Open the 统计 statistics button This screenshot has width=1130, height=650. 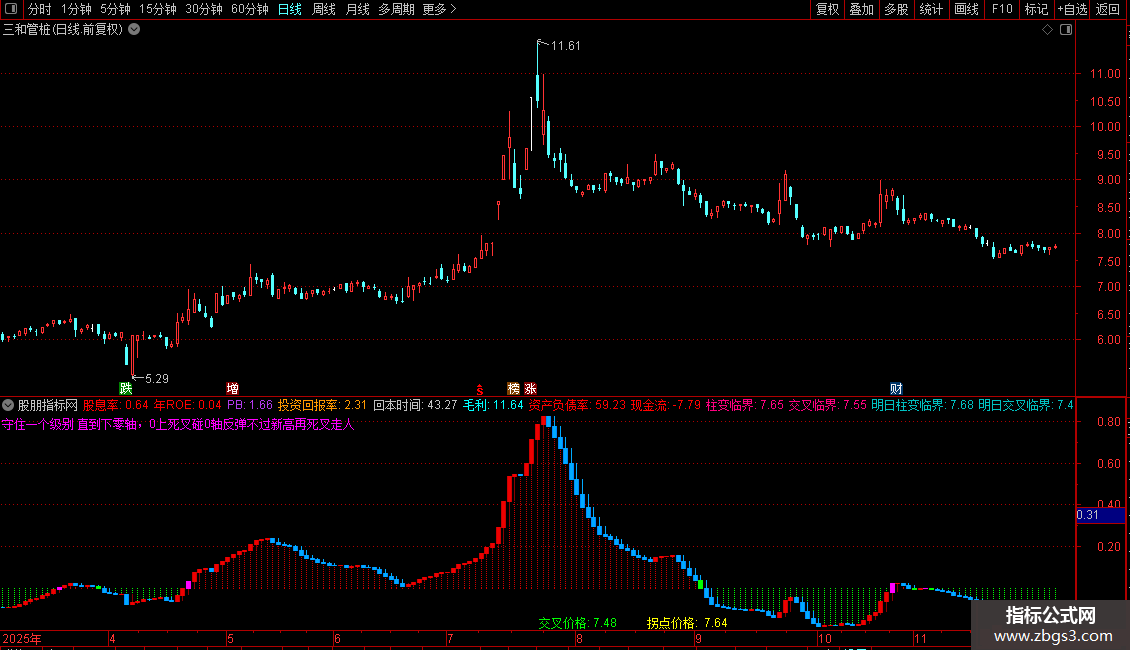(x=931, y=9)
